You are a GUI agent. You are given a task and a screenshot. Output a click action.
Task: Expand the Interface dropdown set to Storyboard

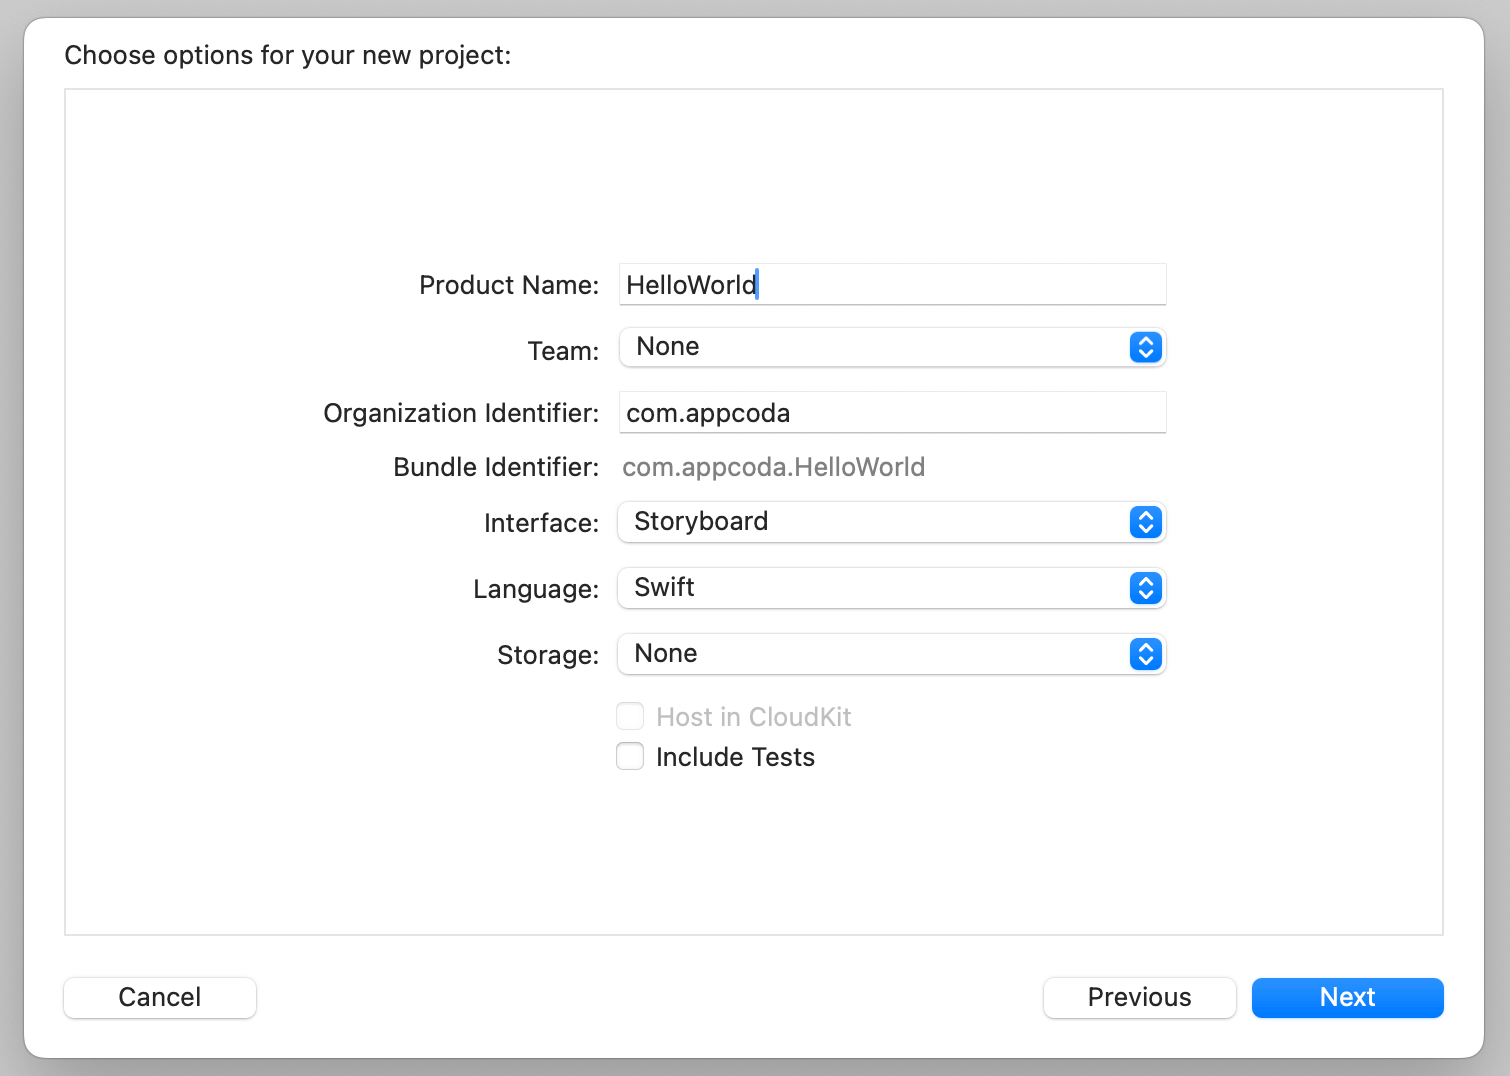tap(891, 522)
